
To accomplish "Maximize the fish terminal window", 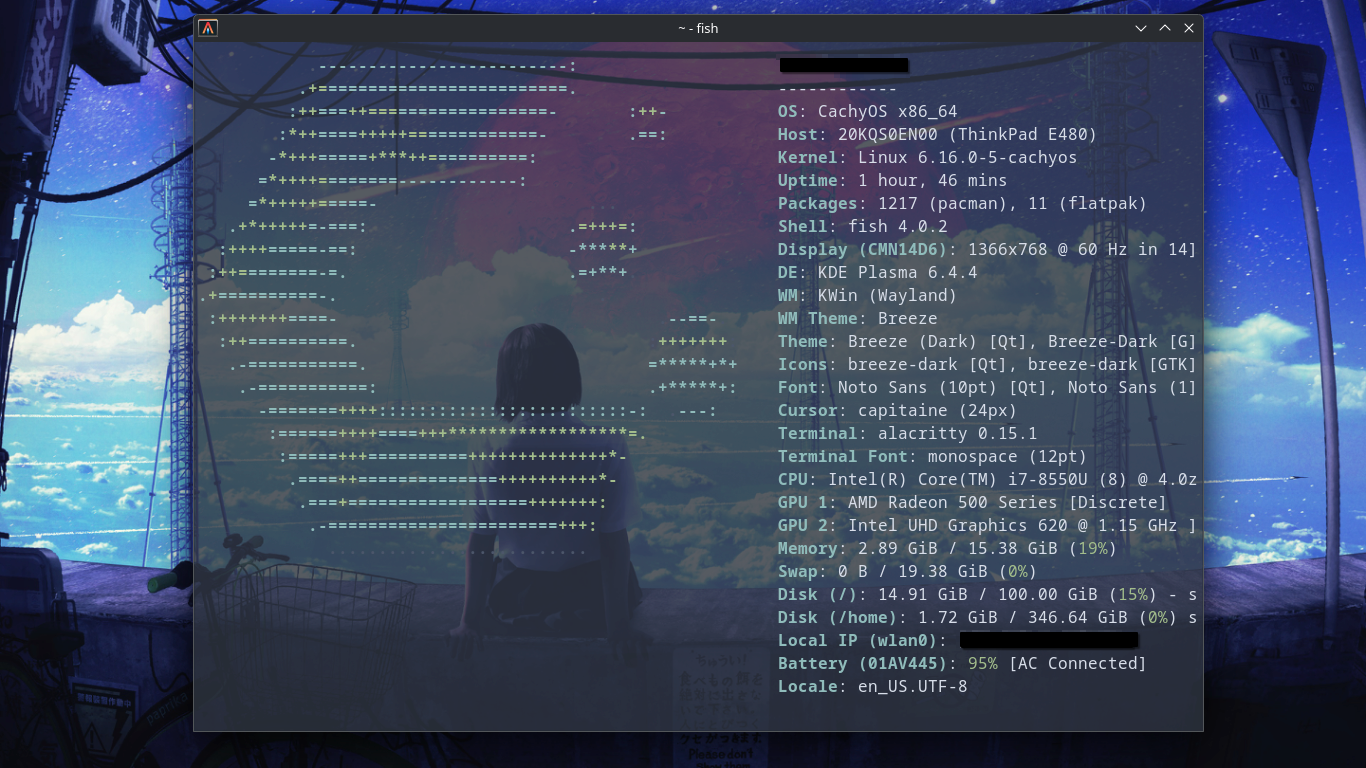I will tap(1165, 28).
